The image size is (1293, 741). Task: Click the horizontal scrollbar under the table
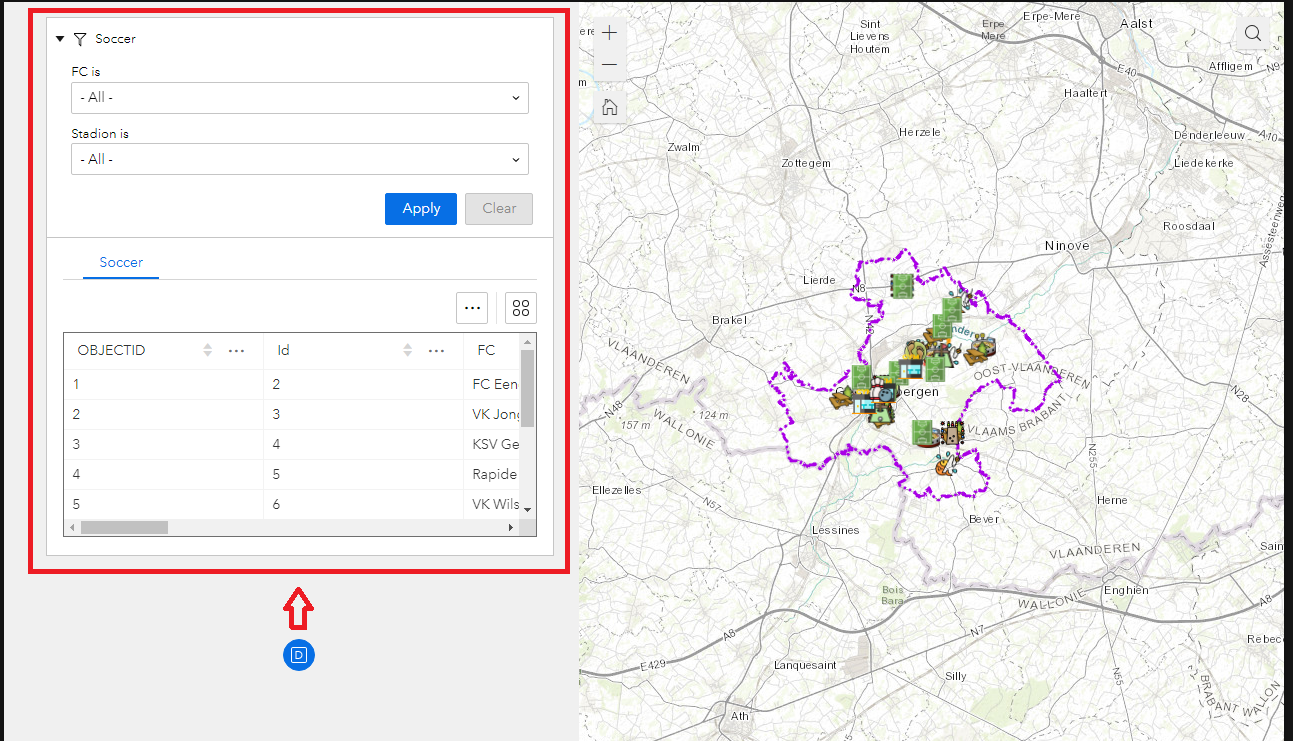tap(123, 526)
